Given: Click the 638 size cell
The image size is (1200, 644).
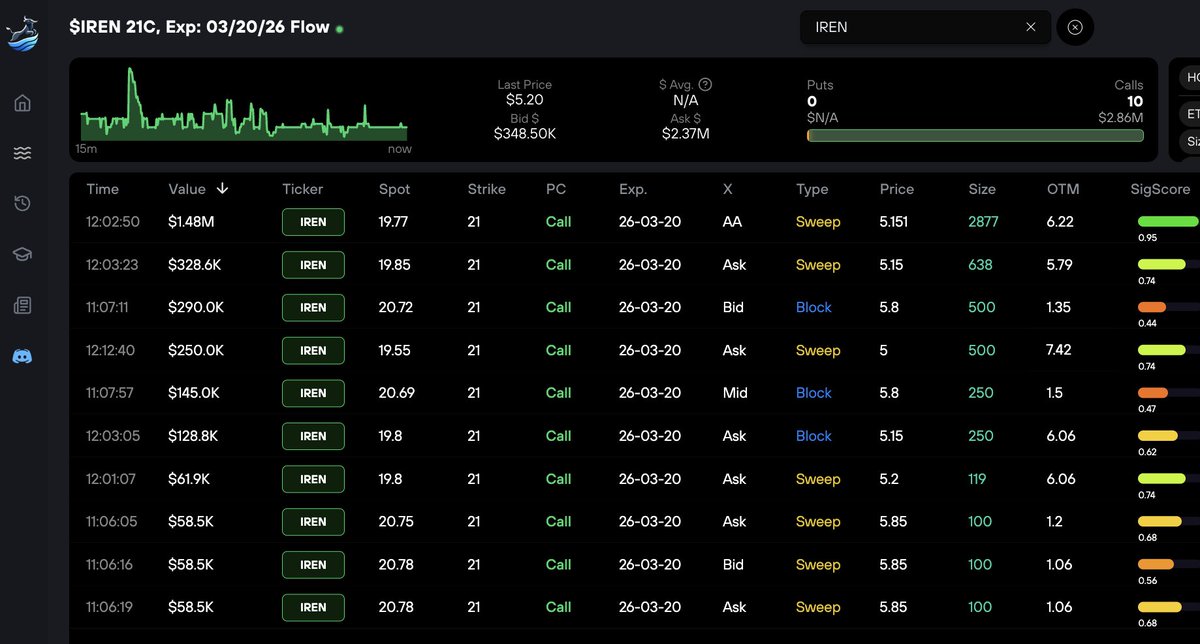Looking at the screenshot, I should (980, 265).
